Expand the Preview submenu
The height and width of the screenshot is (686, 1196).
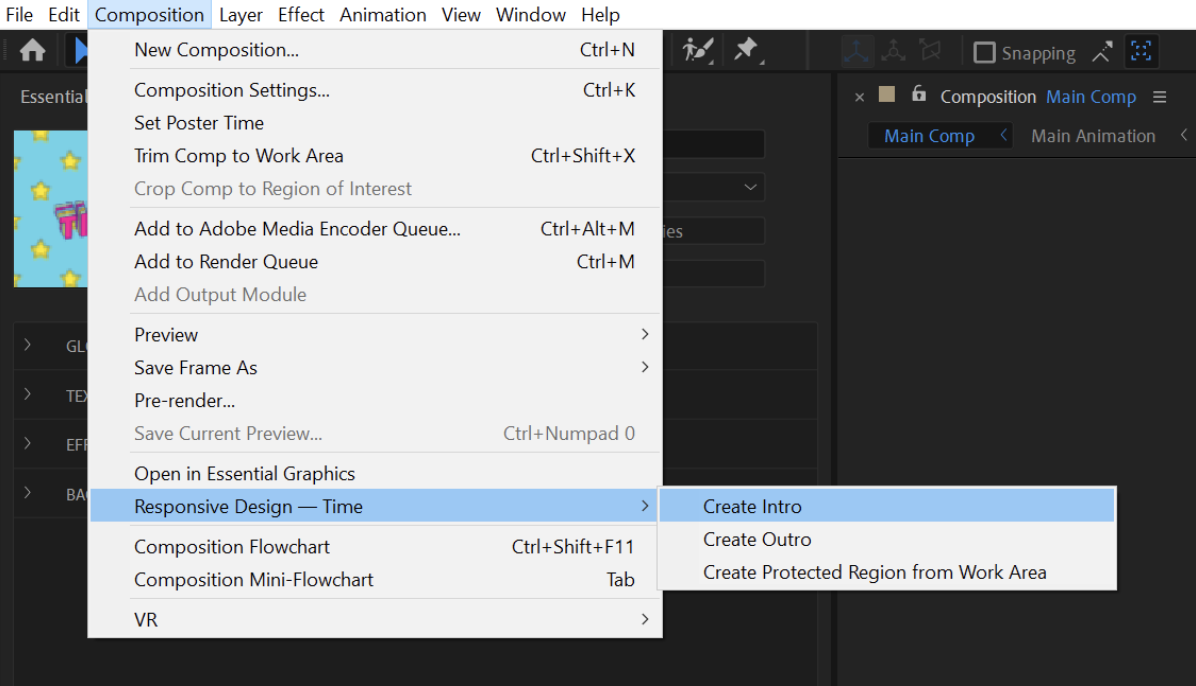pyautogui.click(x=166, y=334)
